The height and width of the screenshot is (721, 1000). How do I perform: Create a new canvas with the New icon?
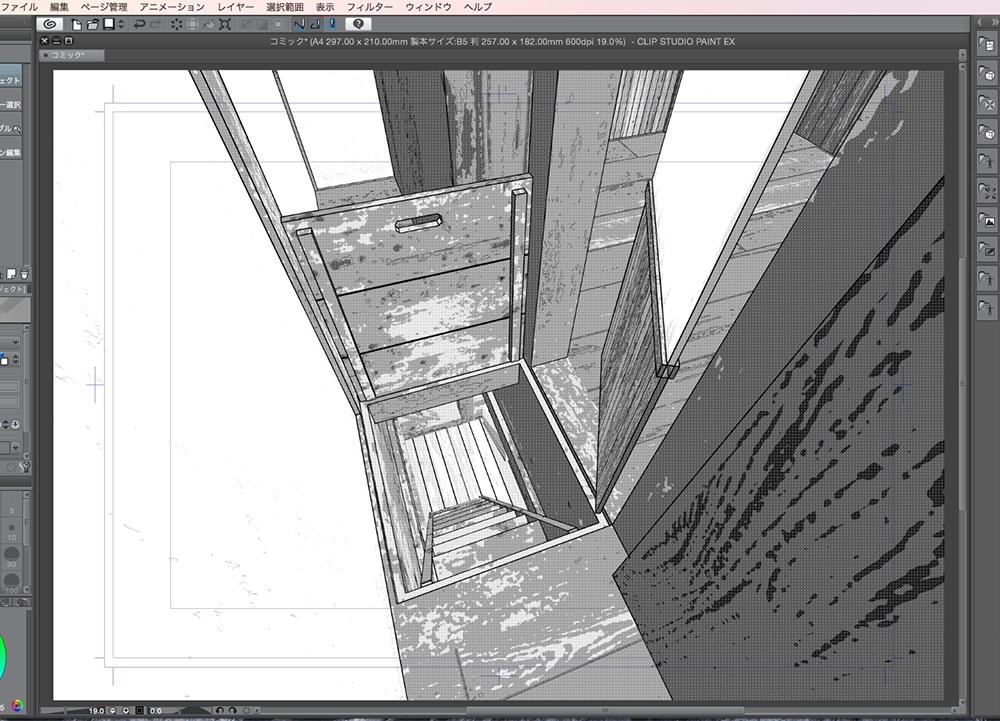click(x=76, y=25)
